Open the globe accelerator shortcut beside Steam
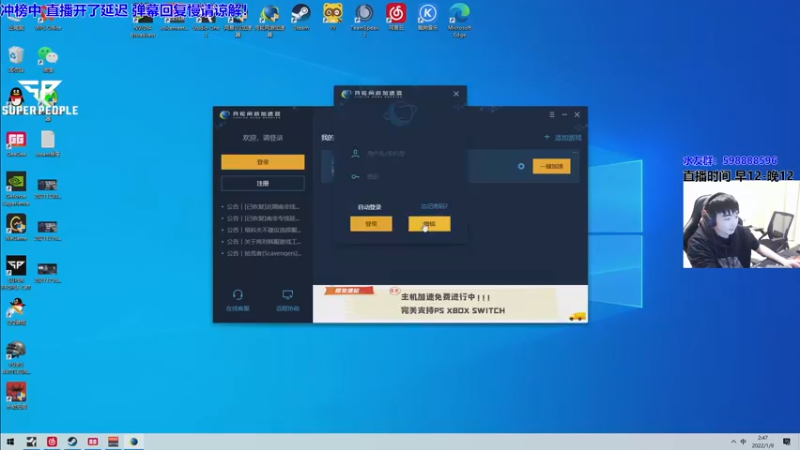The width and height of the screenshot is (800, 450). point(269,19)
